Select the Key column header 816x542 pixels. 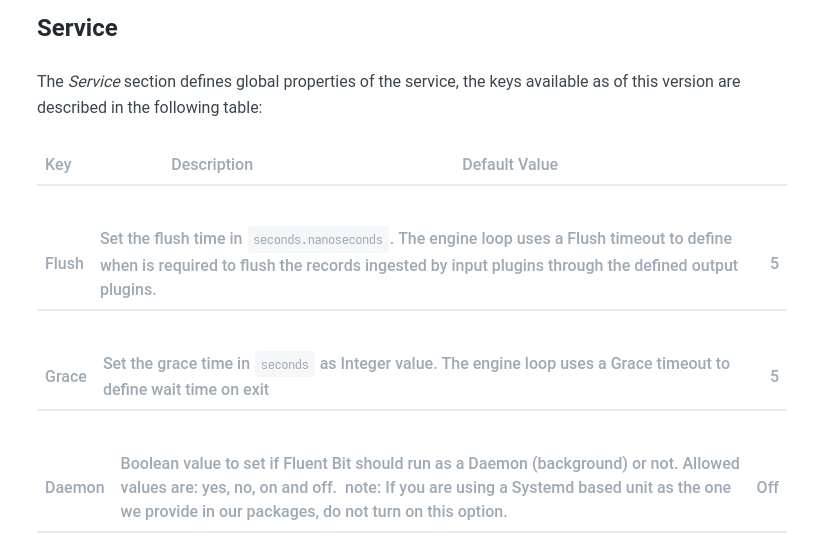coord(58,164)
